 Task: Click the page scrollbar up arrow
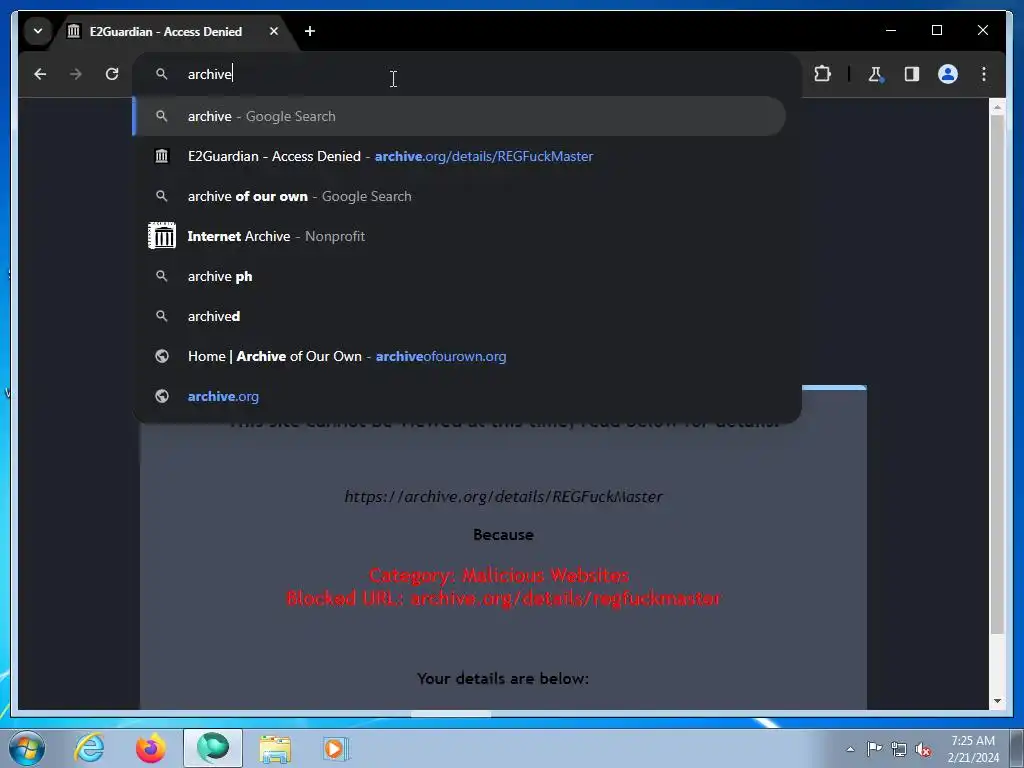[997, 106]
